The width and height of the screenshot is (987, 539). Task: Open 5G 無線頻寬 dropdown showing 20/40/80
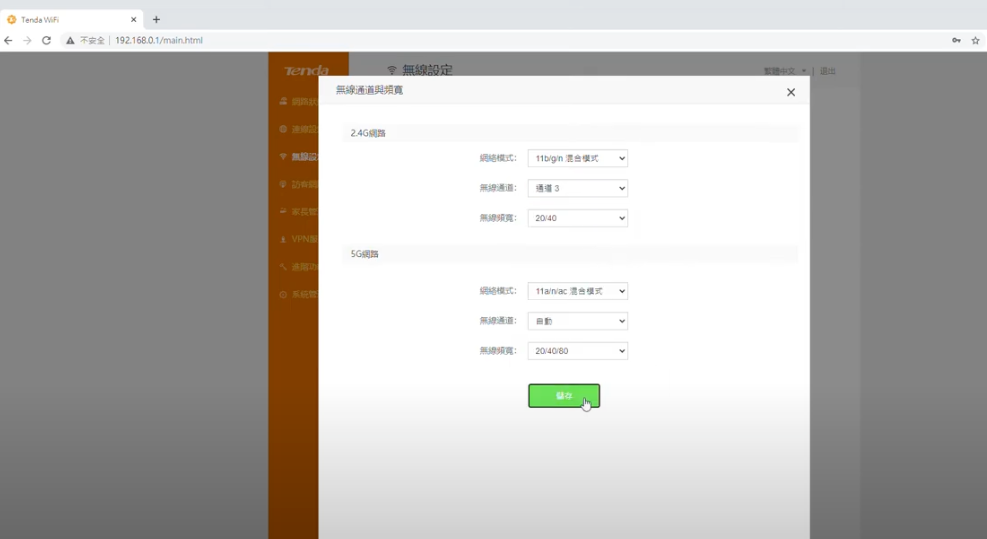point(578,351)
